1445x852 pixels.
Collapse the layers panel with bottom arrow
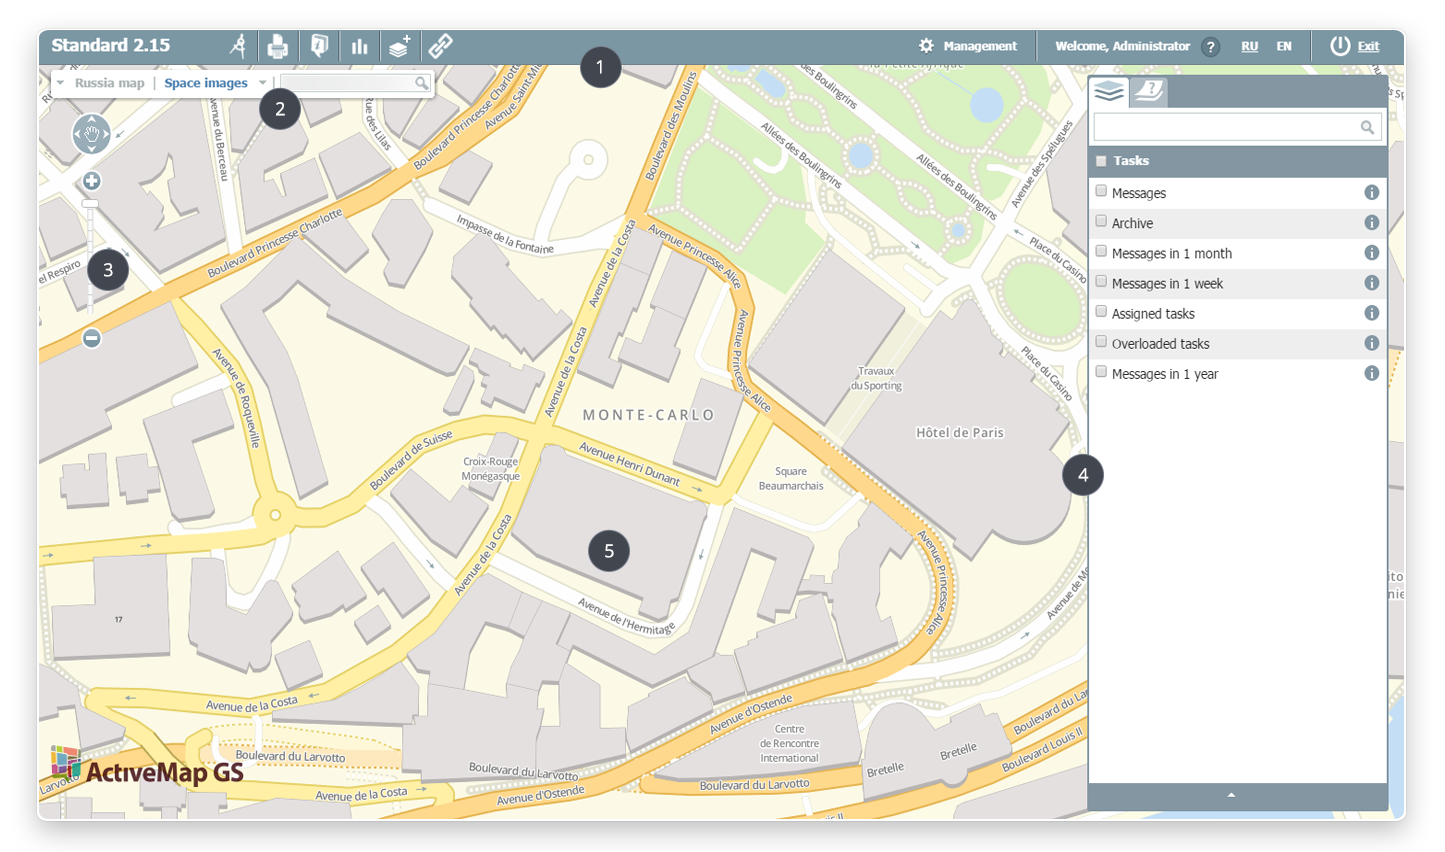coord(1231,795)
